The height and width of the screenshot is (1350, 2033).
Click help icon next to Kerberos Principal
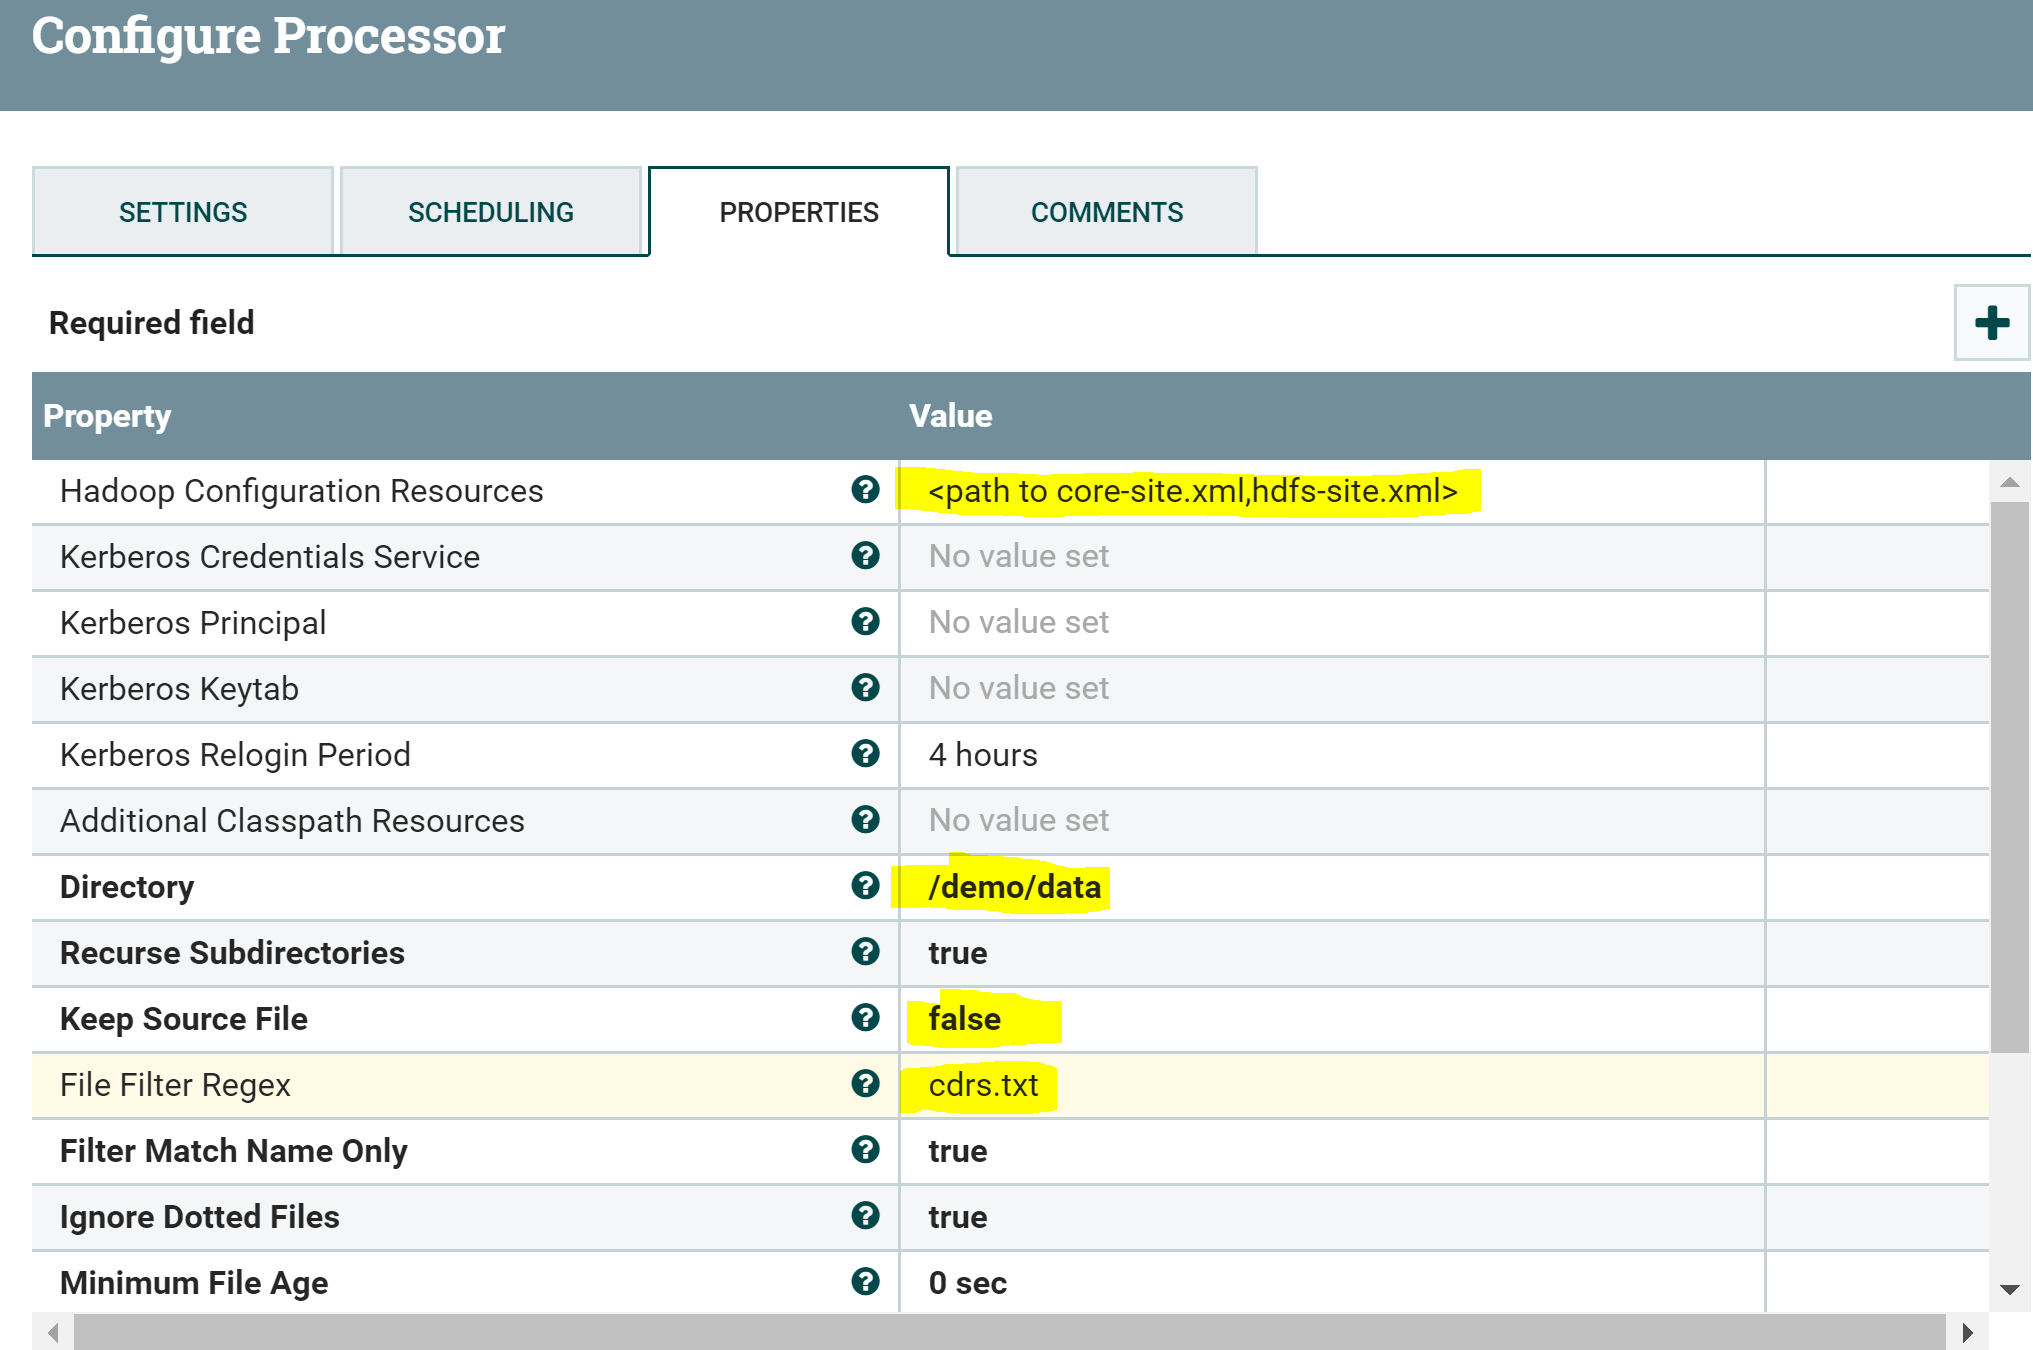pos(865,622)
